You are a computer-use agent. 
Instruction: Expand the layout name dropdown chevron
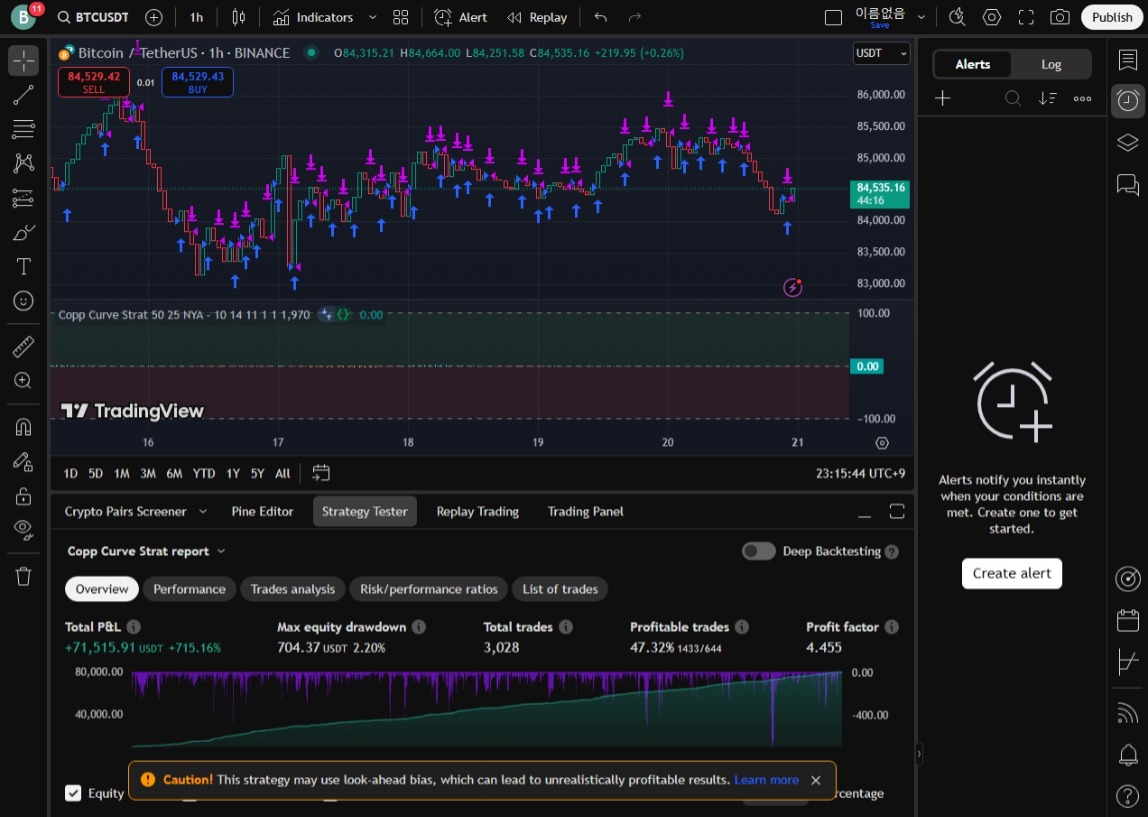click(x=921, y=18)
